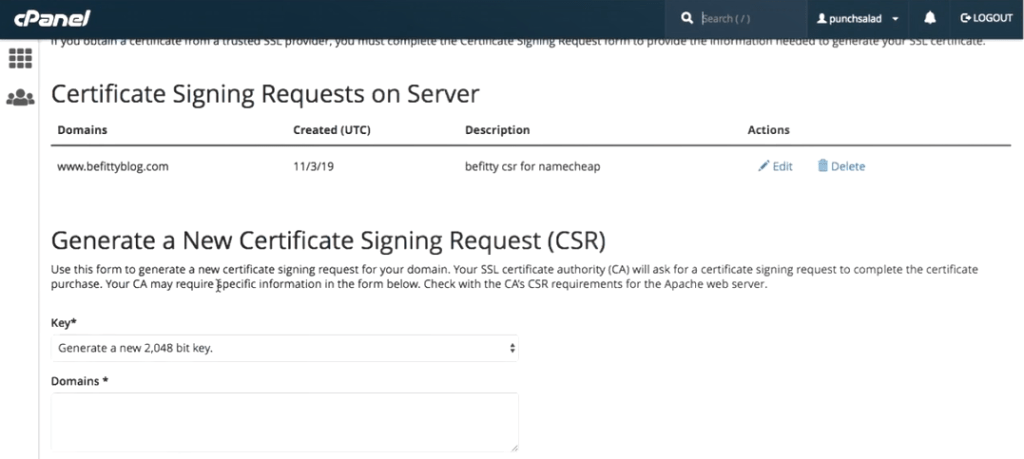Click the trash Delete icon for befittyblog
The image size is (1024, 459).
pyautogui.click(x=823, y=166)
